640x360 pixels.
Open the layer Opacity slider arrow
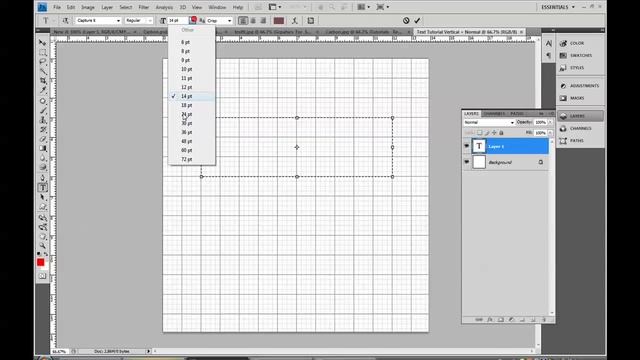550,122
